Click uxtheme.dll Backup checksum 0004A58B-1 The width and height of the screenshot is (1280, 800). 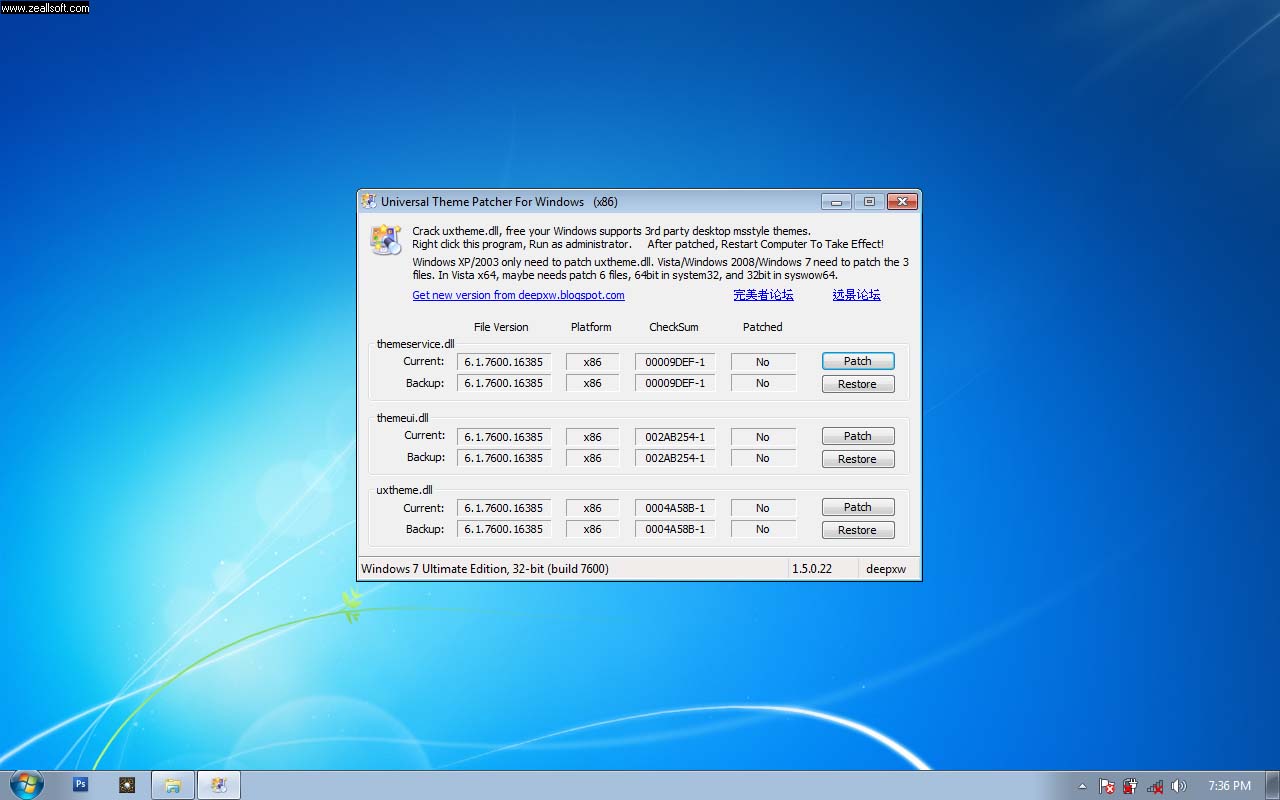(675, 529)
